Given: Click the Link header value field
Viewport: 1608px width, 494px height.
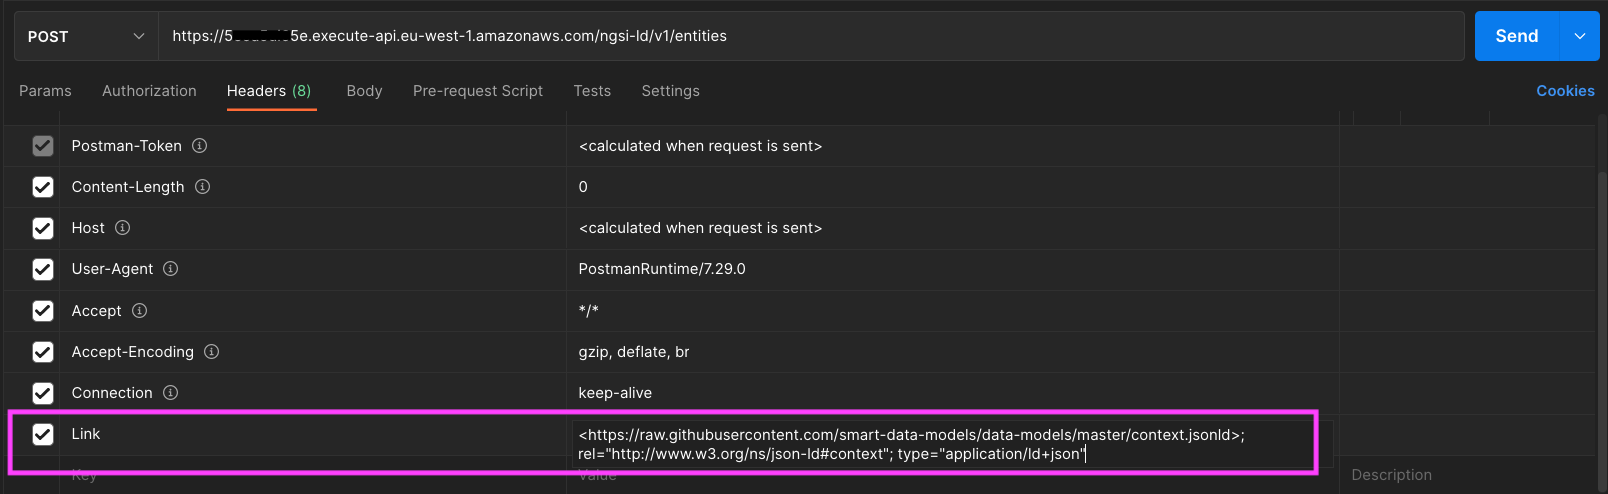Looking at the screenshot, I should tap(950, 444).
